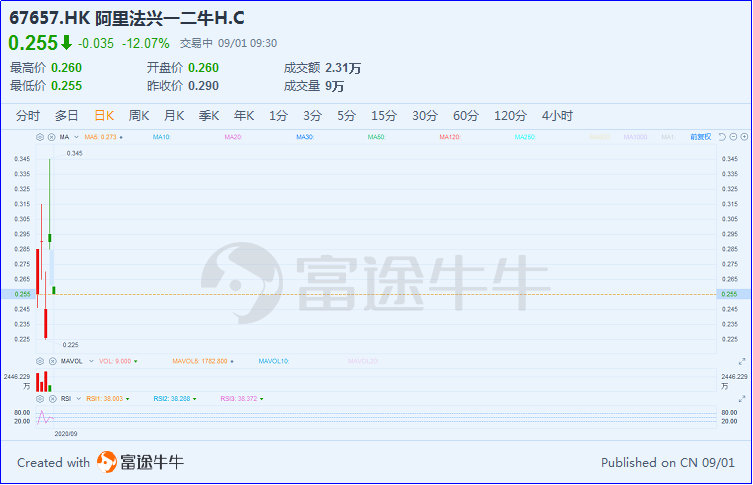Switch to the 1分 one-minute chart
Viewport: 753px width, 485px height.
click(278, 116)
